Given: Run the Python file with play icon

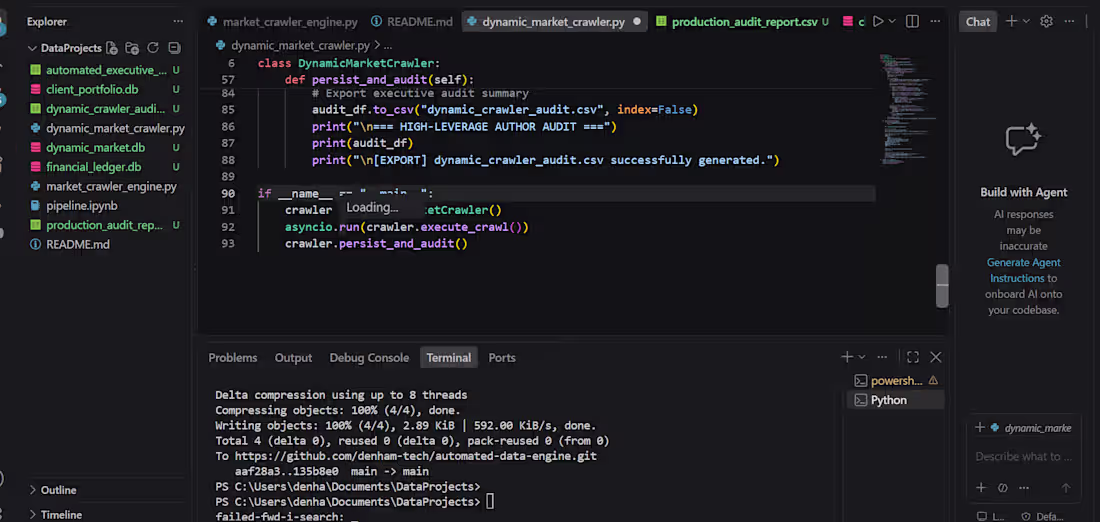Looking at the screenshot, I should coord(878,22).
